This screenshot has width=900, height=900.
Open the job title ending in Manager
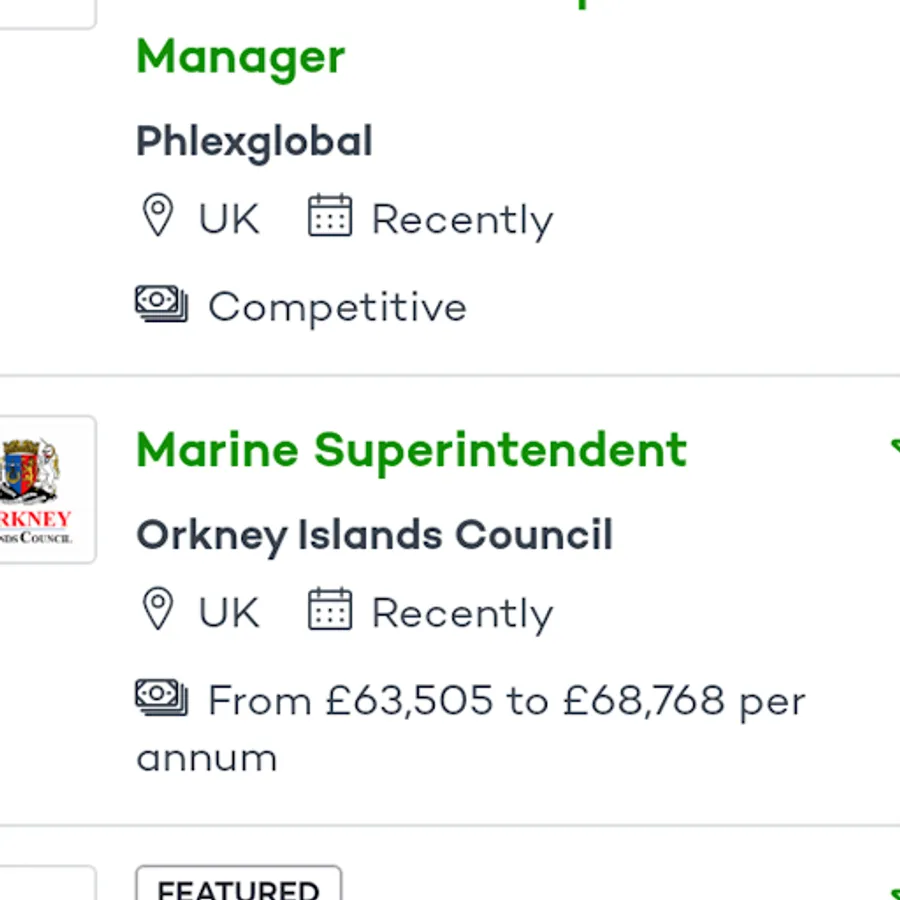pyautogui.click(x=241, y=57)
